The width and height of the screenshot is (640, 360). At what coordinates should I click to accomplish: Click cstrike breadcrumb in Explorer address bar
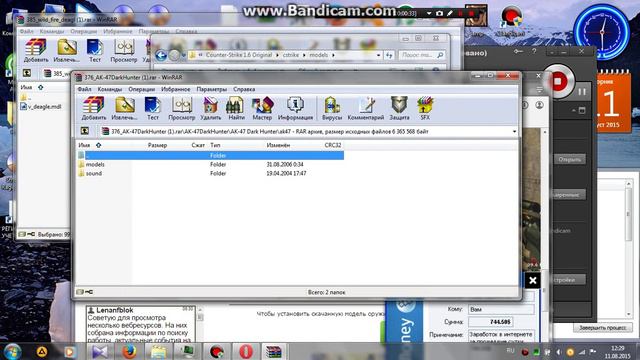click(x=291, y=55)
